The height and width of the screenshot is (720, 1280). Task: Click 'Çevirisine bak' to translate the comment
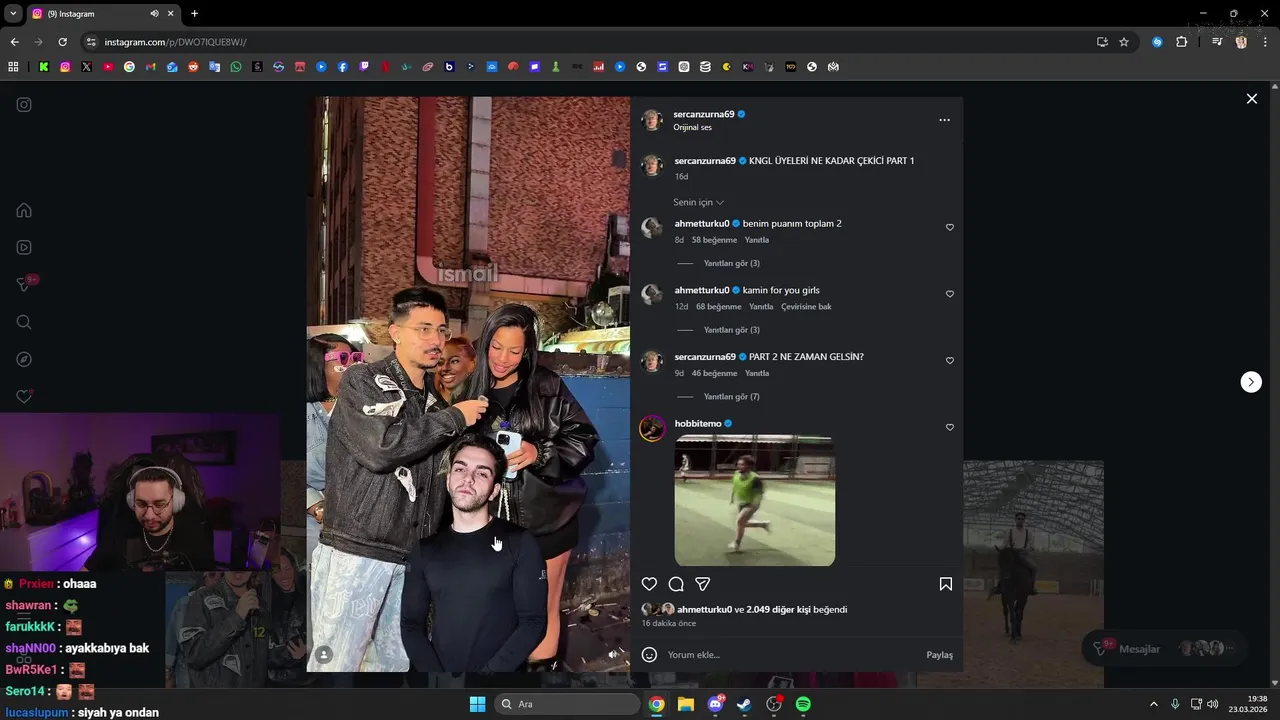(806, 307)
